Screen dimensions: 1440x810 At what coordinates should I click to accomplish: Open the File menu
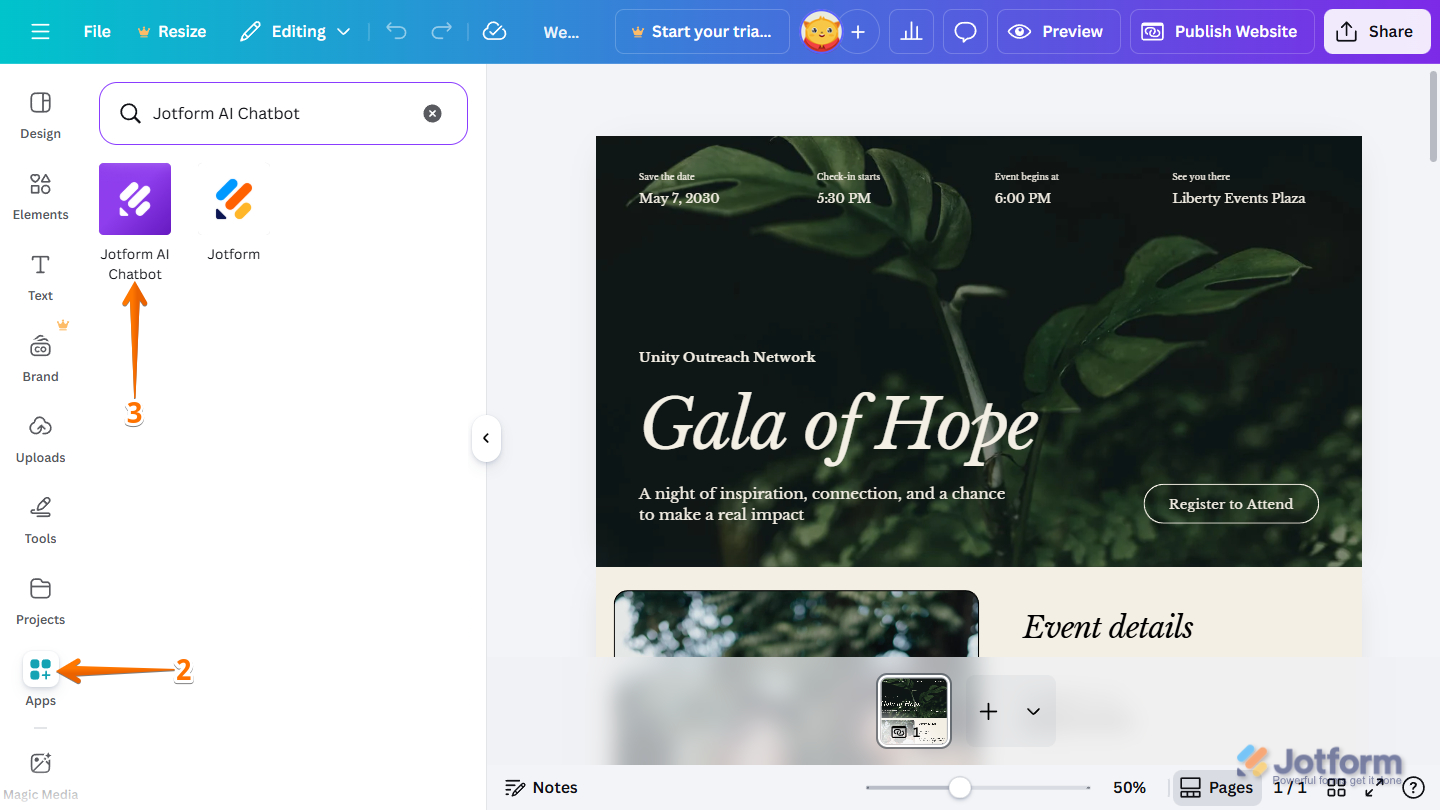coord(96,31)
